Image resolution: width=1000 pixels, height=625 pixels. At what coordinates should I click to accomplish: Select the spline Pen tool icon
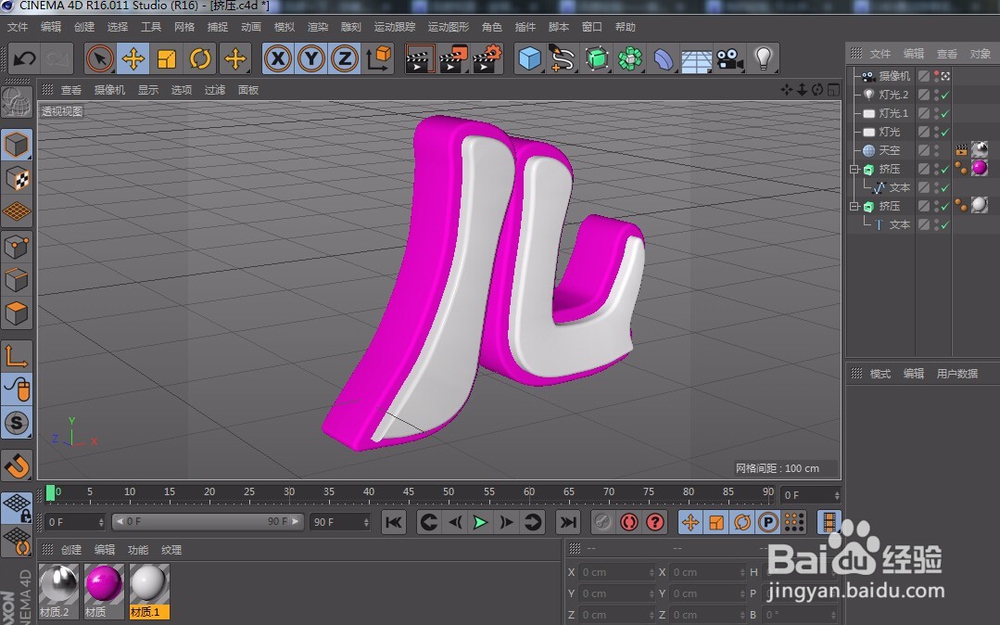[x=560, y=60]
